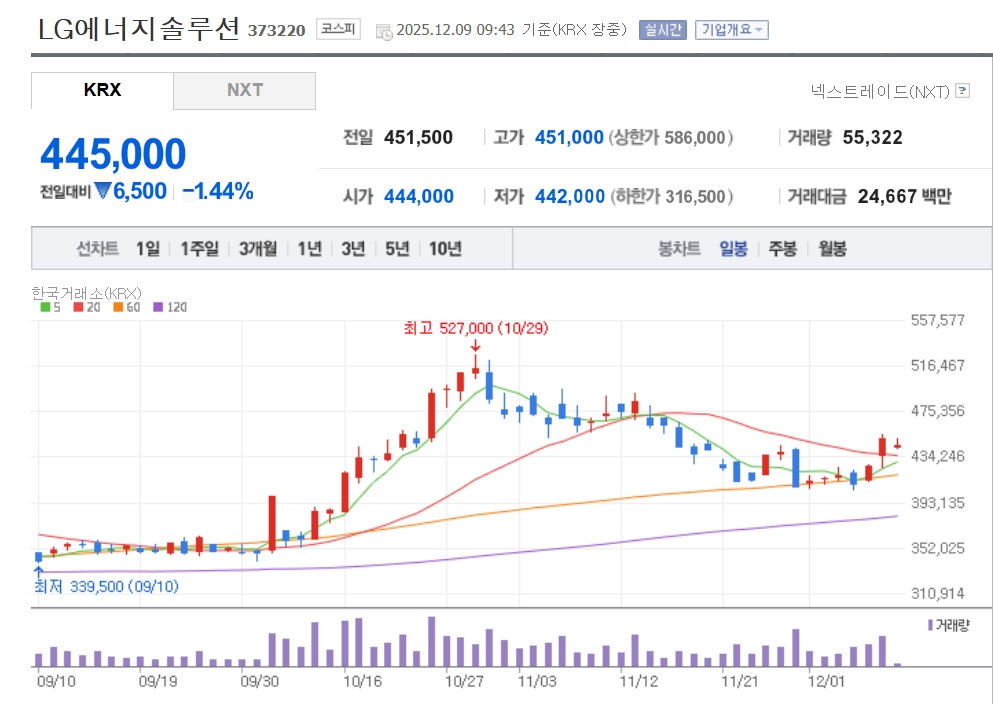This screenshot has width=993, height=704.
Task: Click the 최저 339,500 (09/10) low marker
Action: point(106,586)
